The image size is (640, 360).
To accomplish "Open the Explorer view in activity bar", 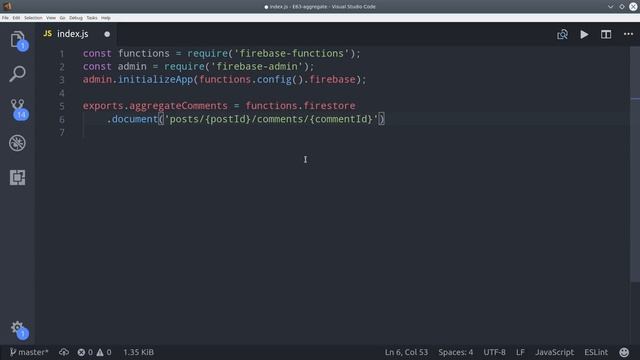I will coord(18,40).
